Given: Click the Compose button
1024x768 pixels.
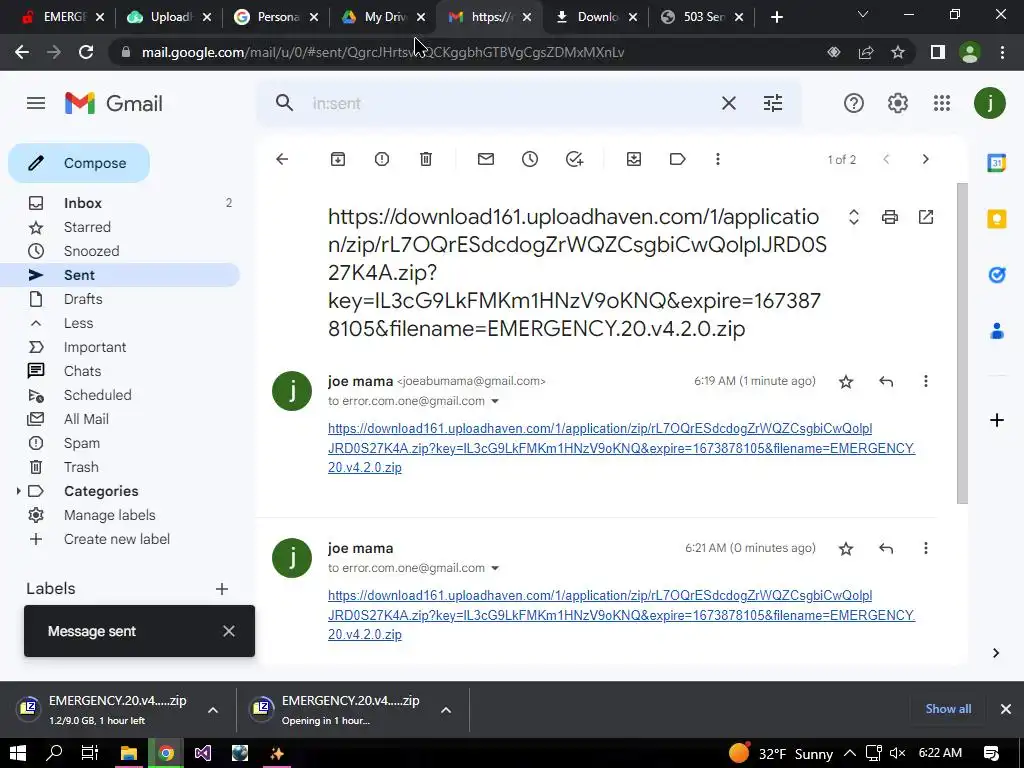Looking at the screenshot, I should pos(79,163).
